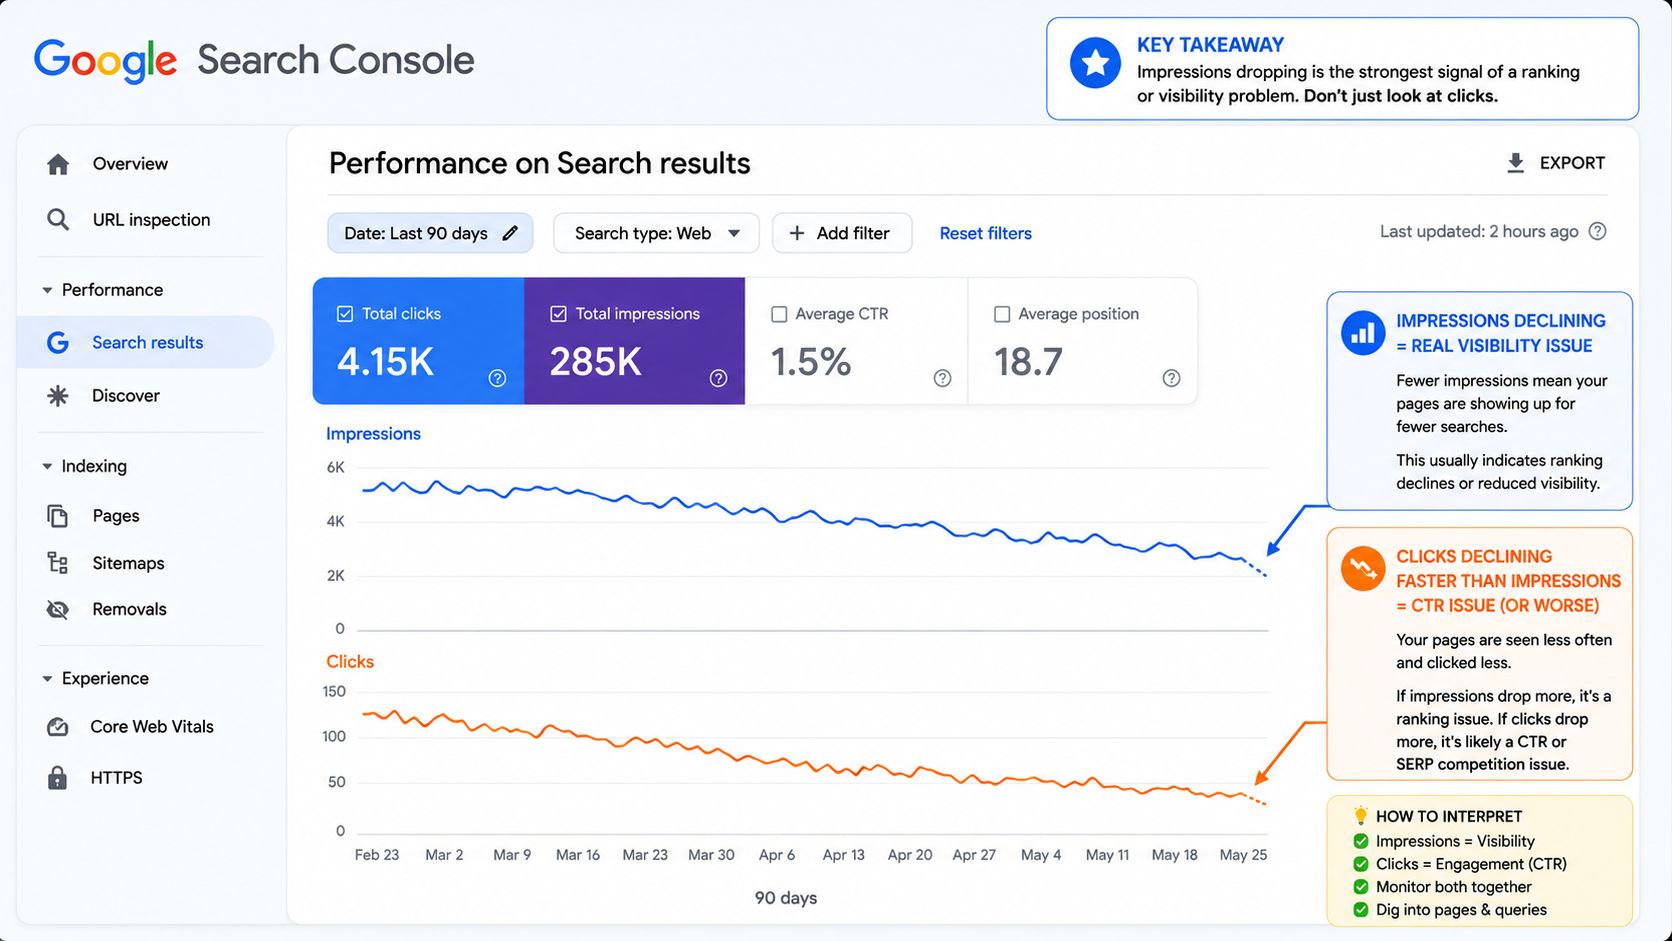Collapse the Experience section arrow
The image size is (1672, 941).
pos(47,679)
